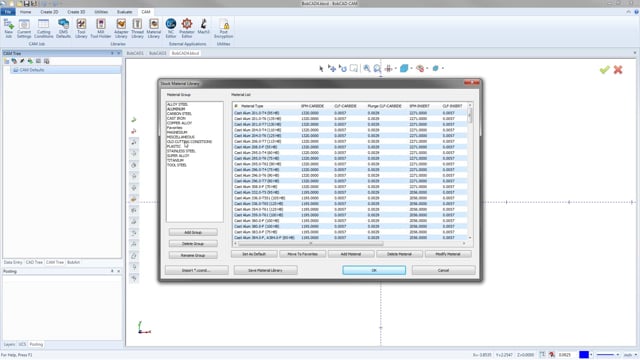Click the red X cancel icon in viewport
This screenshot has height=360, width=640.
click(x=618, y=69)
